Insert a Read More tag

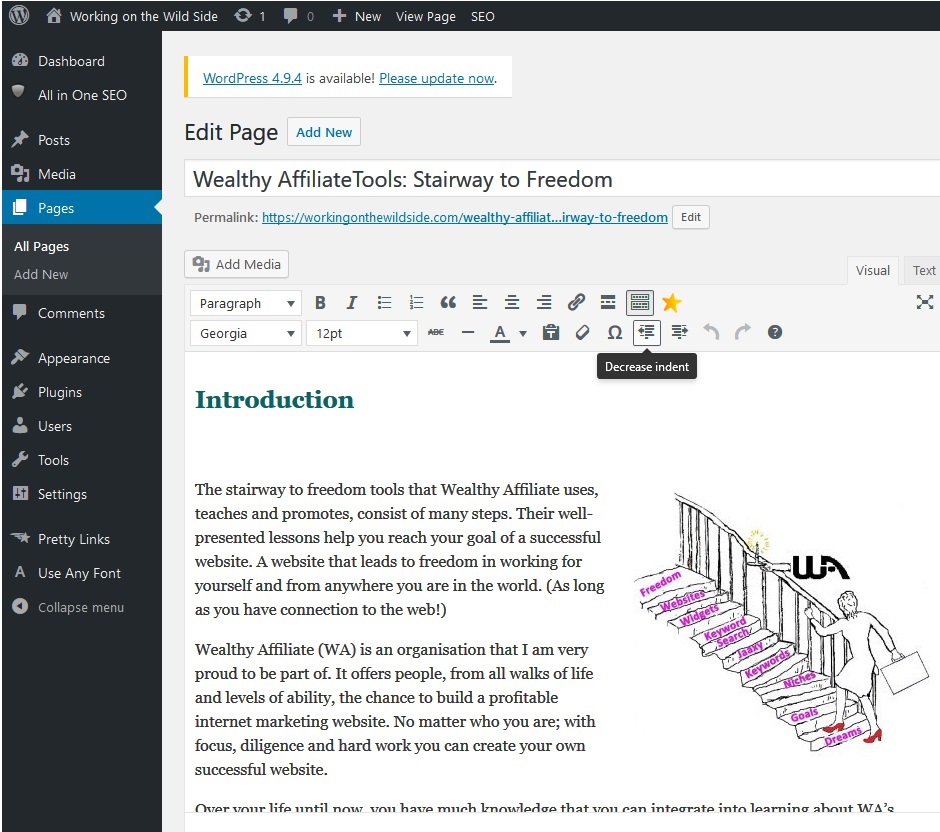tap(608, 303)
